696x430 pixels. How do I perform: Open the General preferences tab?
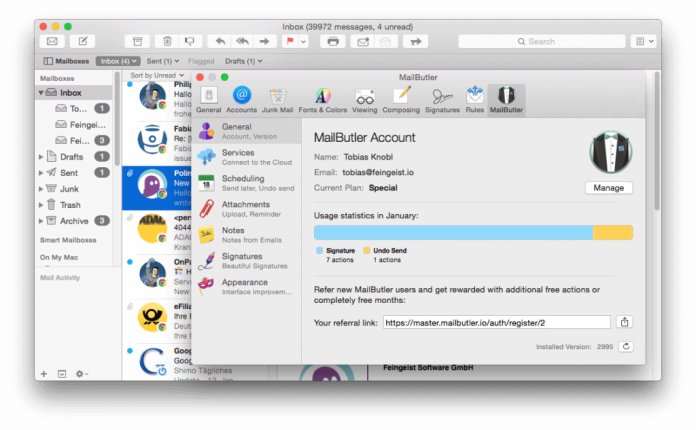209,100
